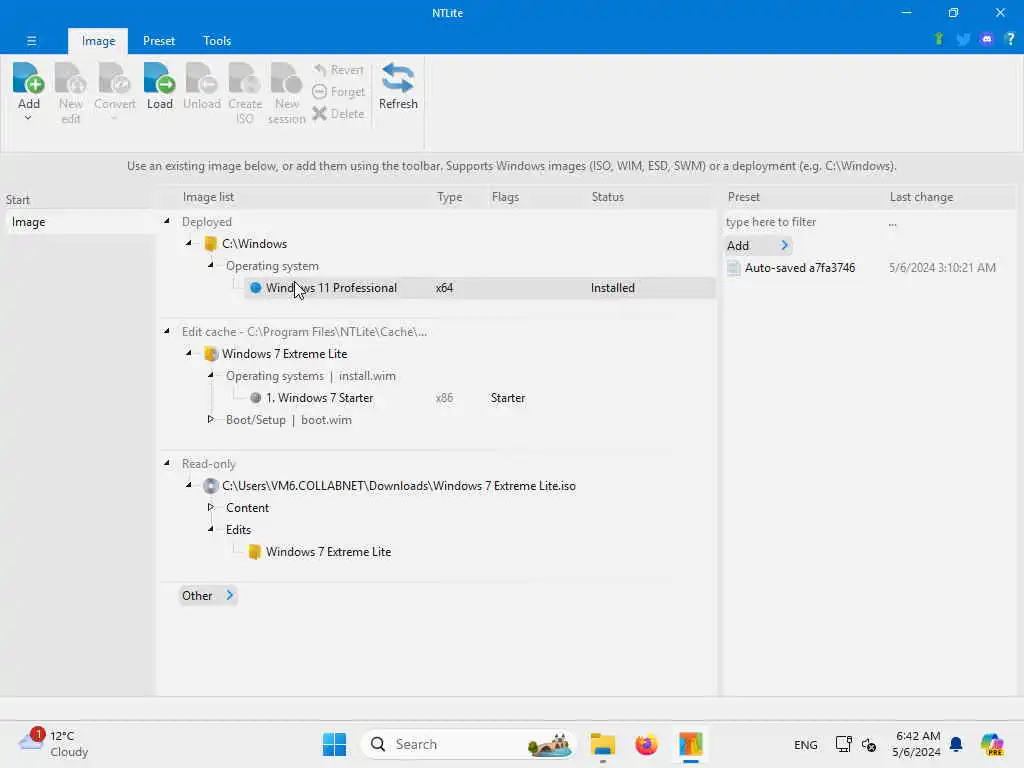The width and height of the screenshot is (1024, 768).
Task: Select Image in the Start sidebar
Action: [x=78, y=222]
